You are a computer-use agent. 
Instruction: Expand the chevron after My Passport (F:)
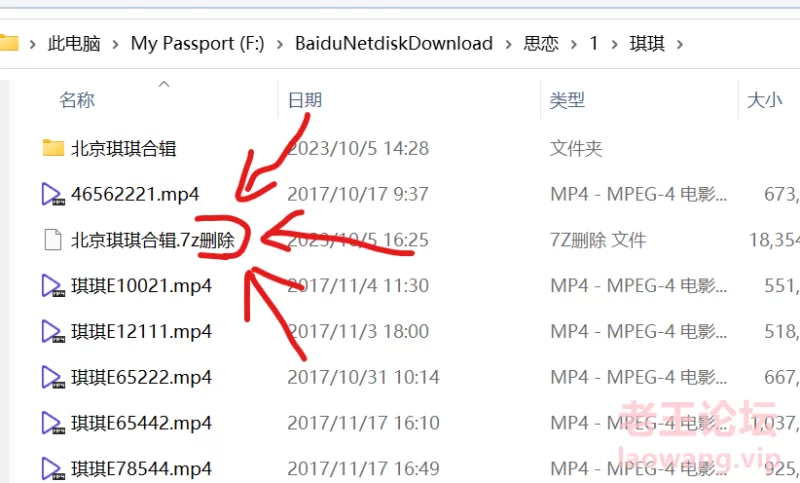click(x=280, y=45)
